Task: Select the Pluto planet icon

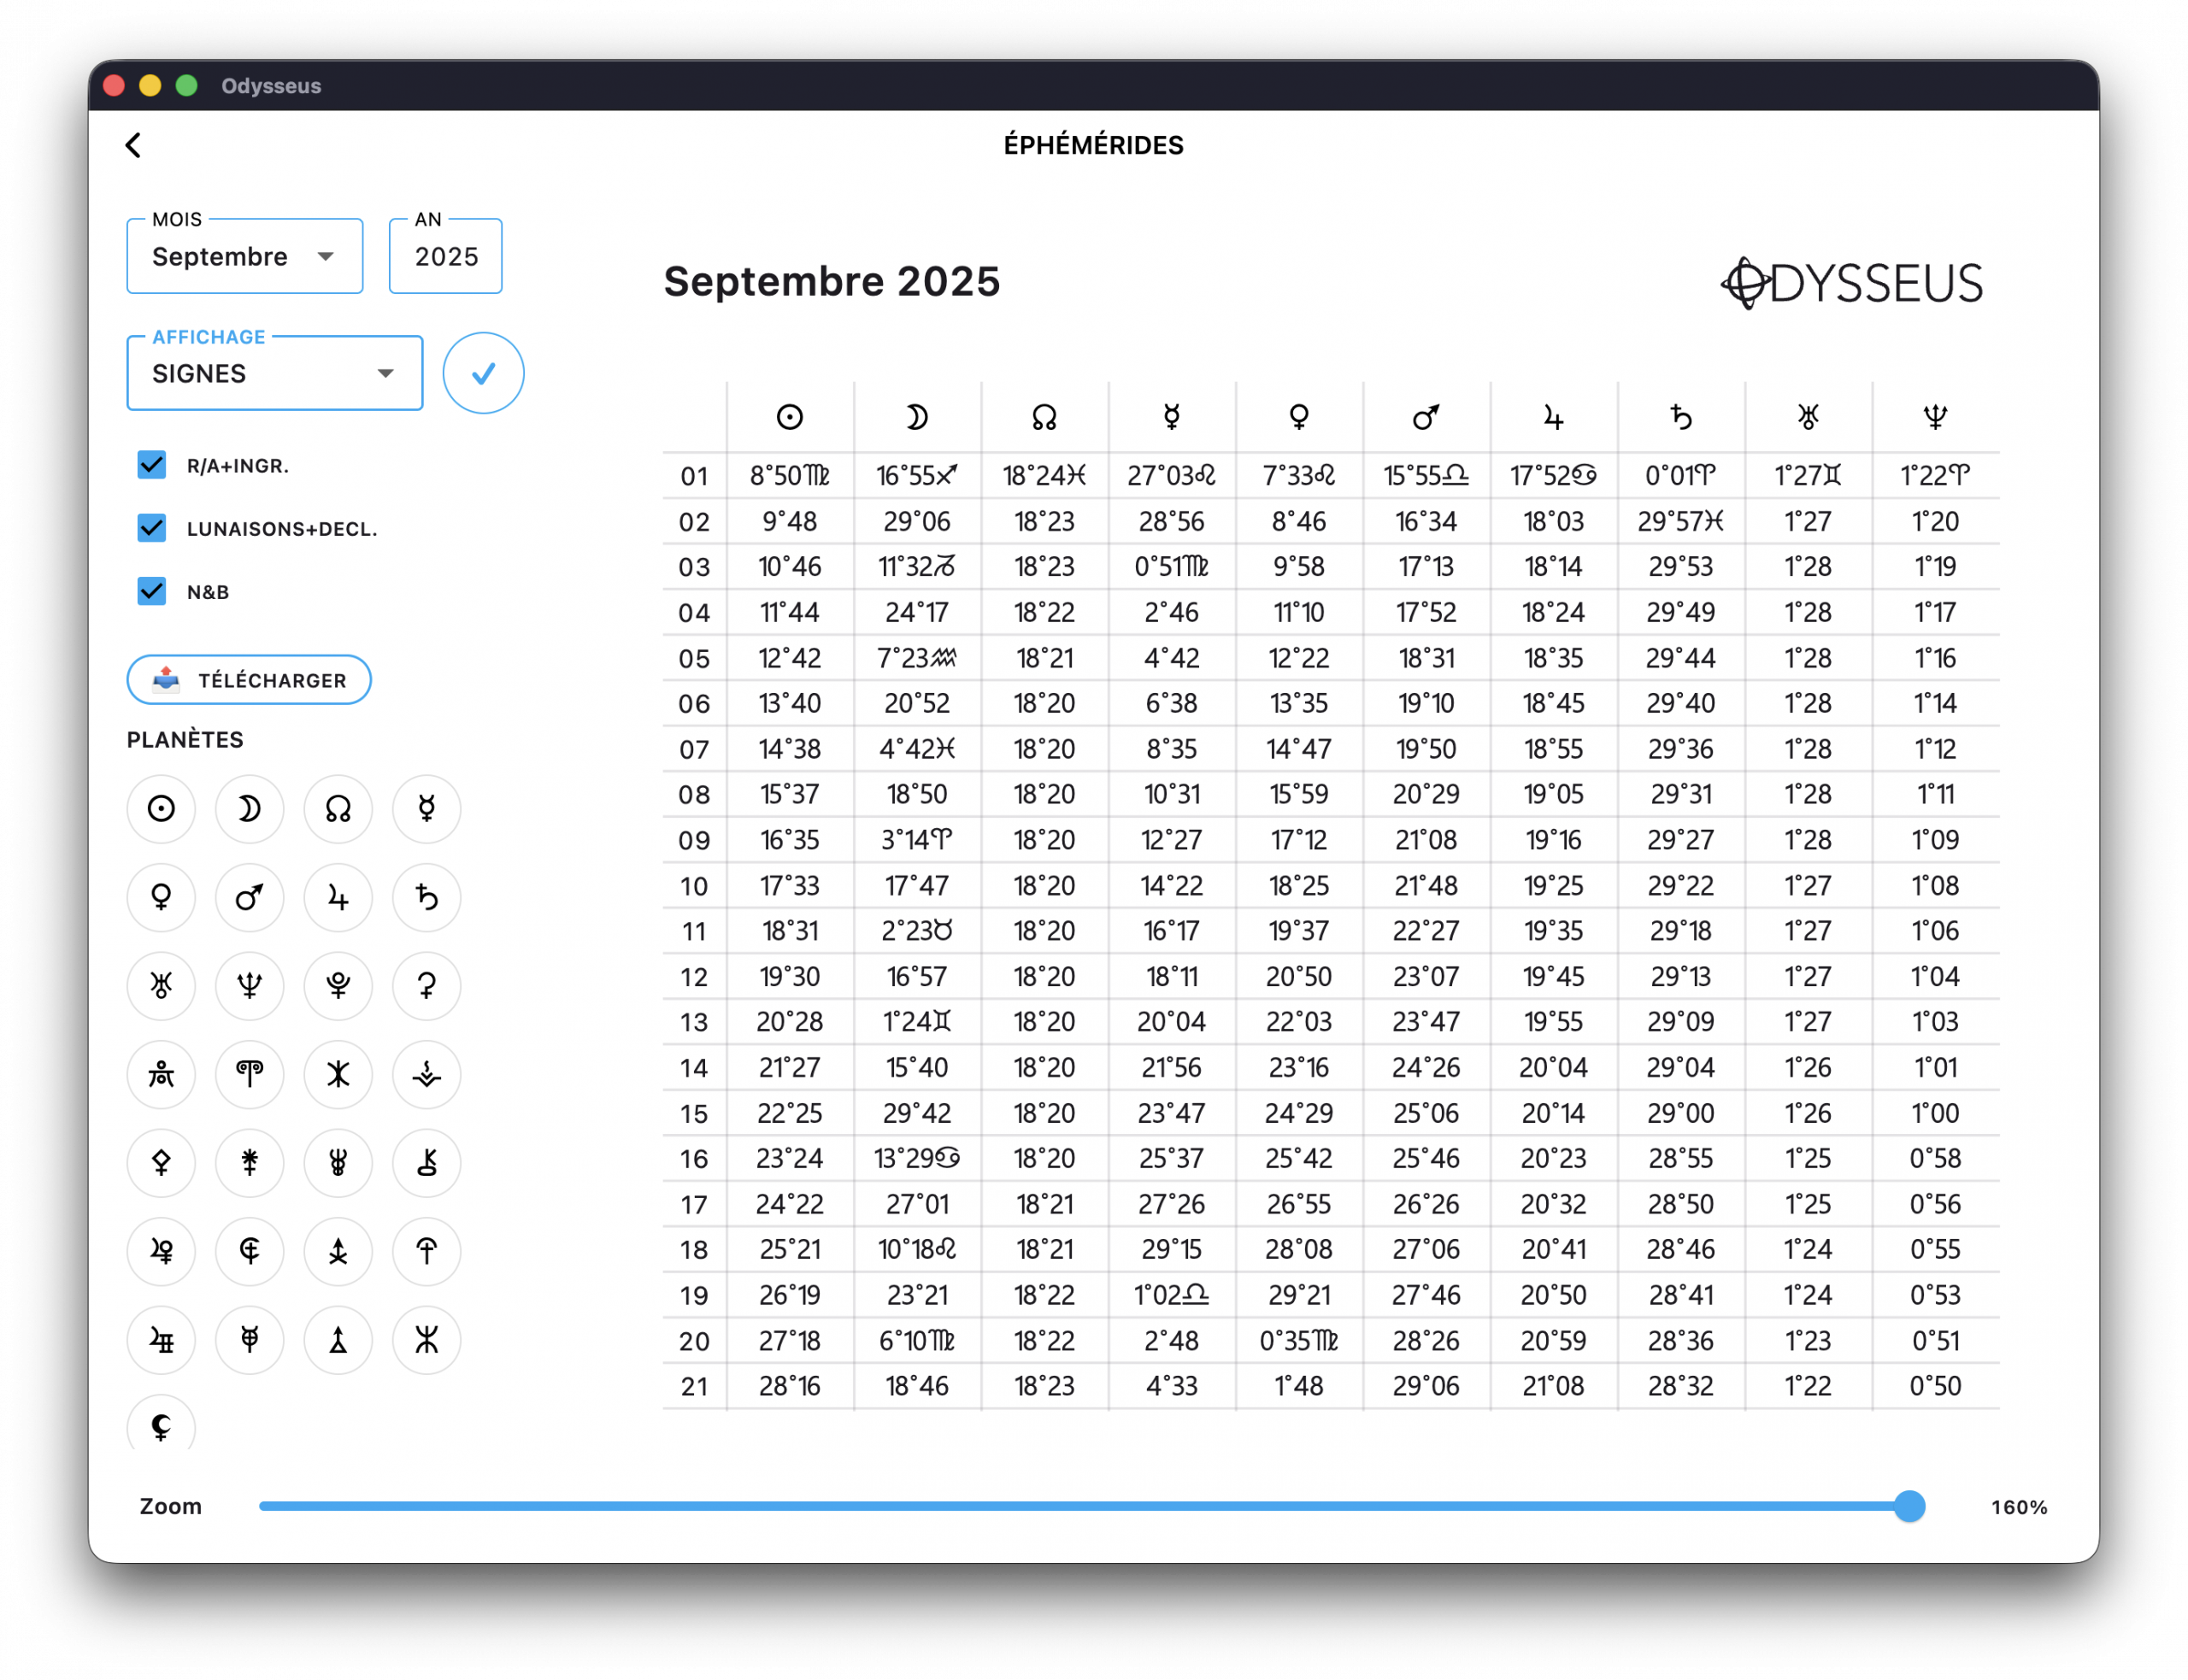Action: [x=338, y=985]
